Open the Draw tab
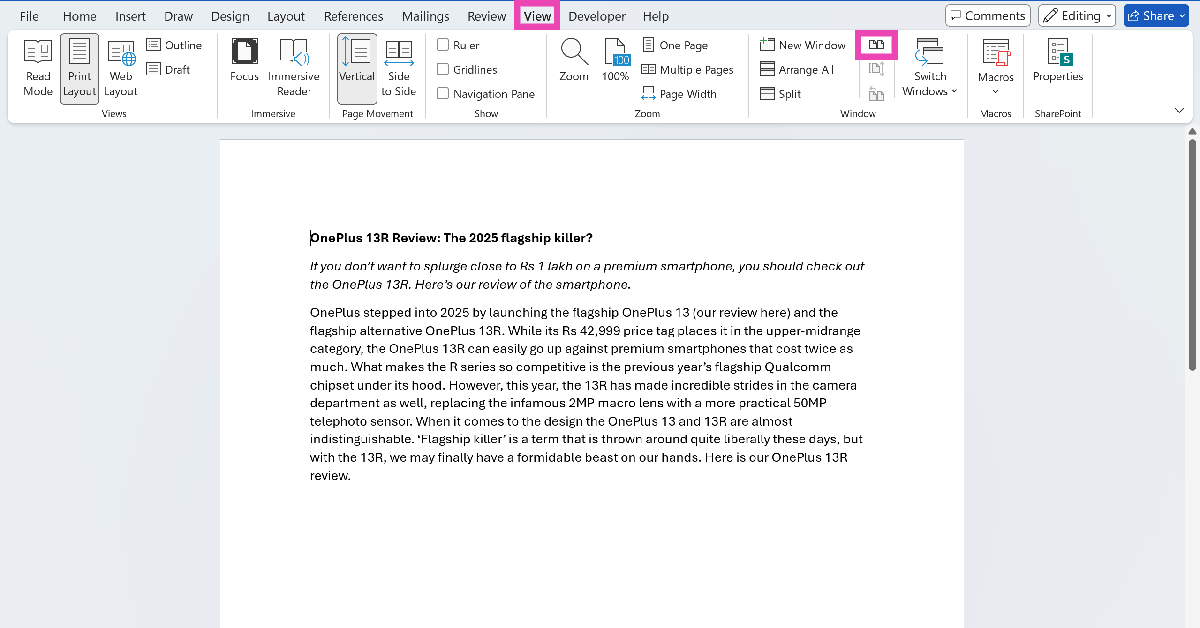The width and height of the screenshot is (1200, 628). point(178,16)
